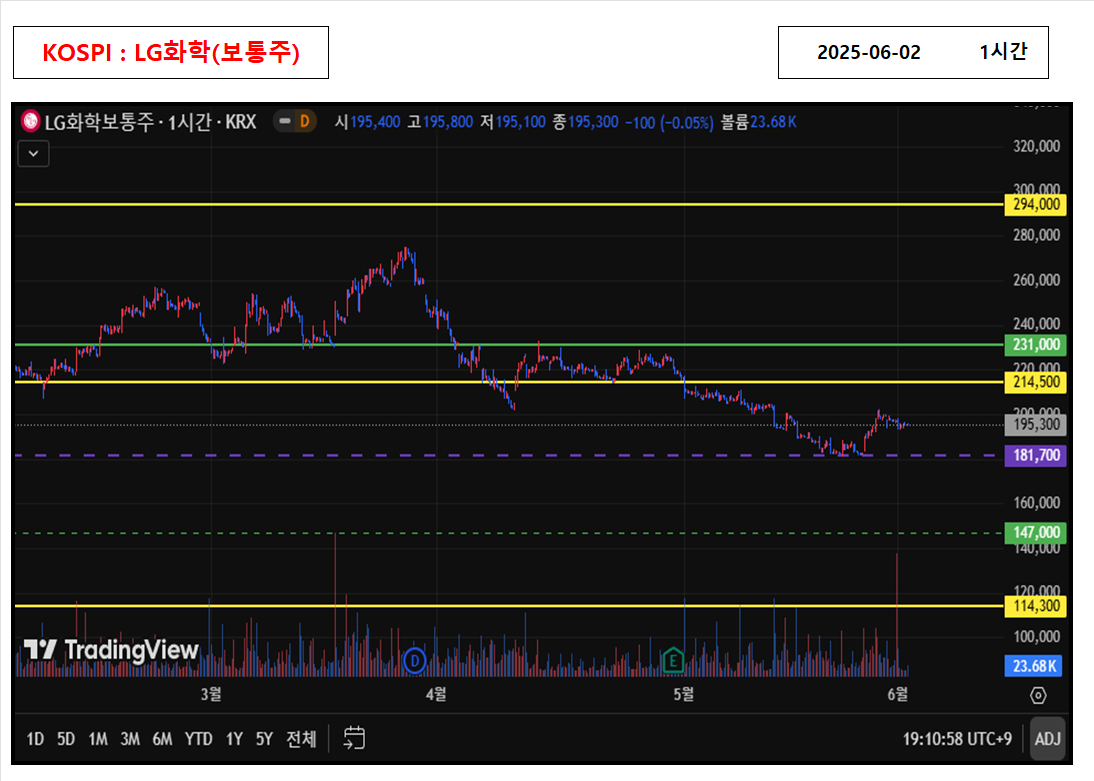1094x781 pixels.
Task: Click the 181,700 purple price label
Action: pos(1035,456)
